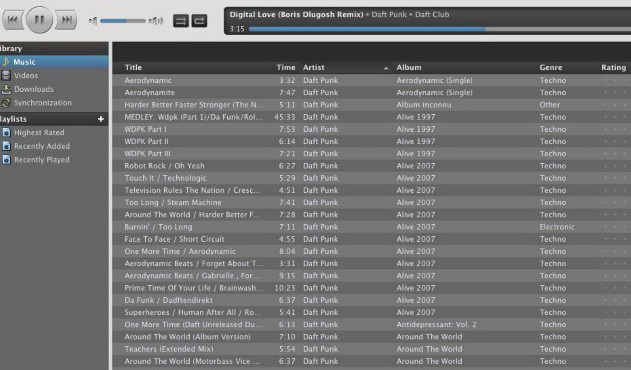
Task: Click the Recently Played playlist icon
Action: (x=6, y=160)
